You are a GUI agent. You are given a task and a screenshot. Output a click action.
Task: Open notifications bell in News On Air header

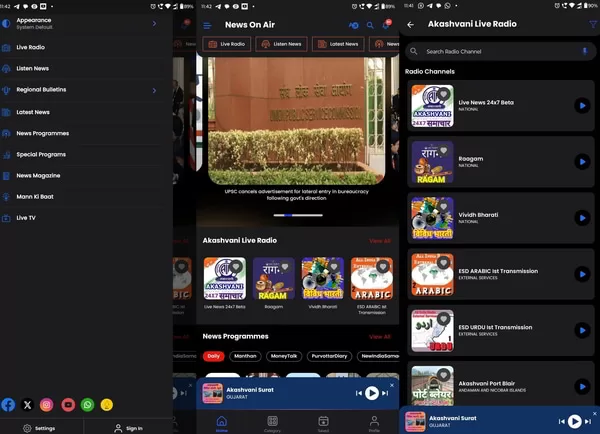pos(386,24)
